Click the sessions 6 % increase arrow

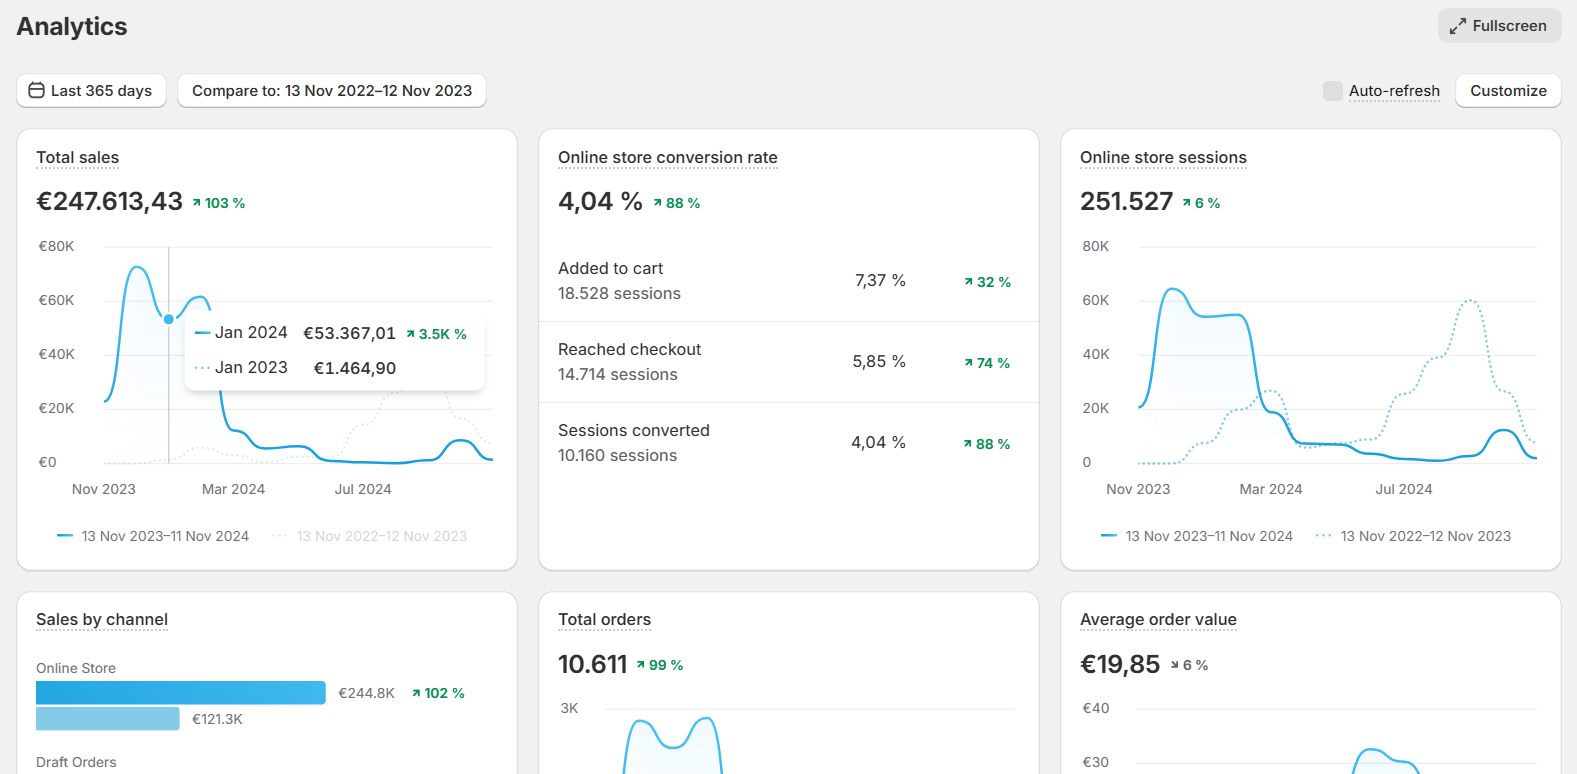pyautogui.click(x=1187, y=203)
